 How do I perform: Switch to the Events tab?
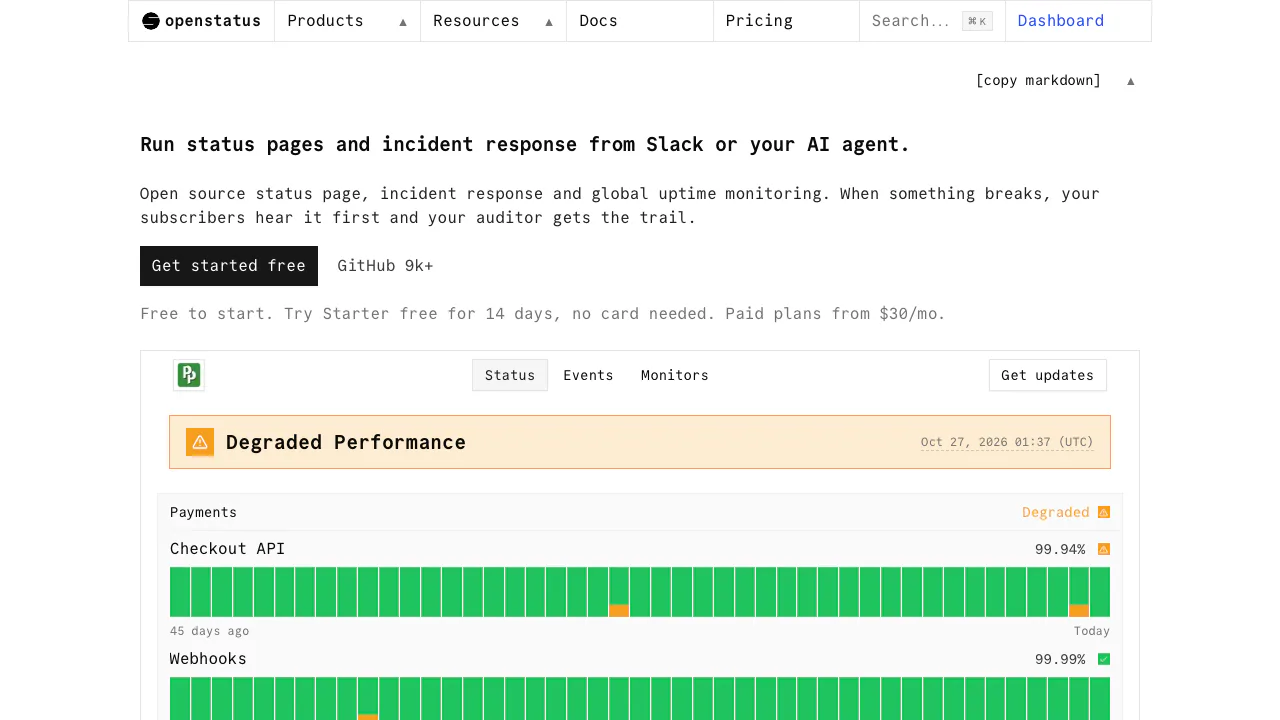(x=588, y=375)
